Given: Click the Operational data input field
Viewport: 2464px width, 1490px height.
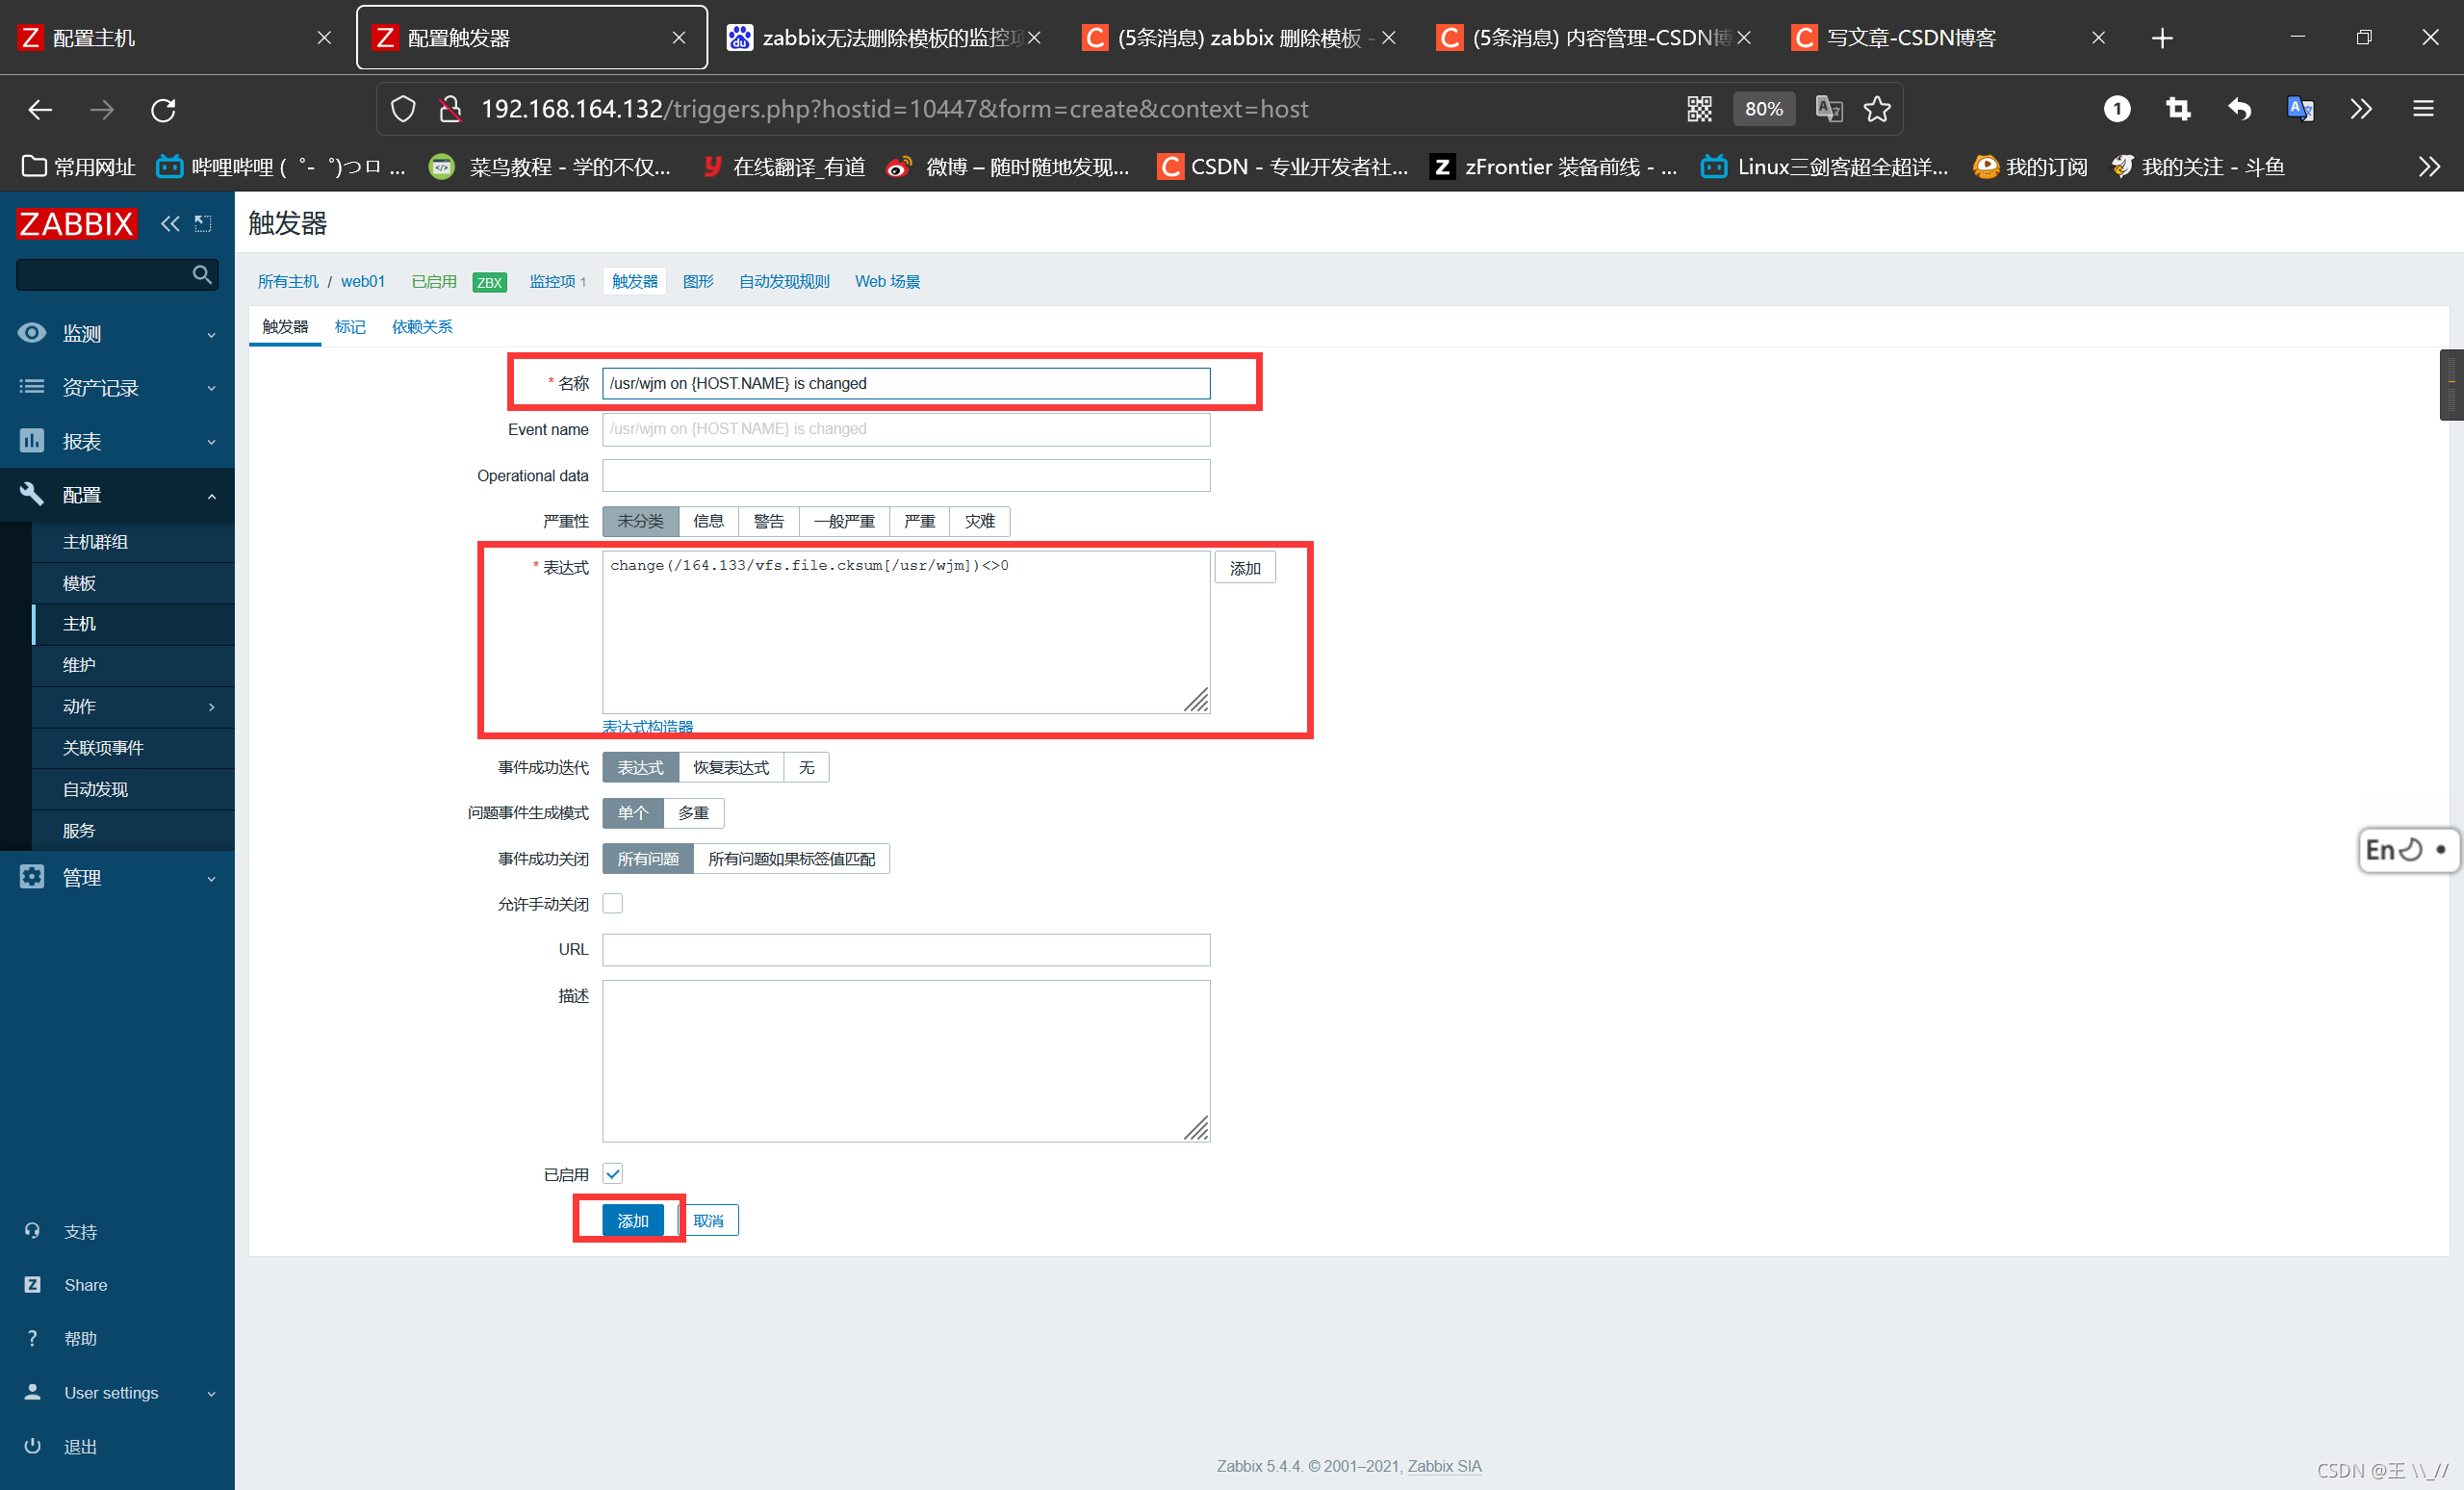Looking at the screenshot, I should [x=905, y=475].
